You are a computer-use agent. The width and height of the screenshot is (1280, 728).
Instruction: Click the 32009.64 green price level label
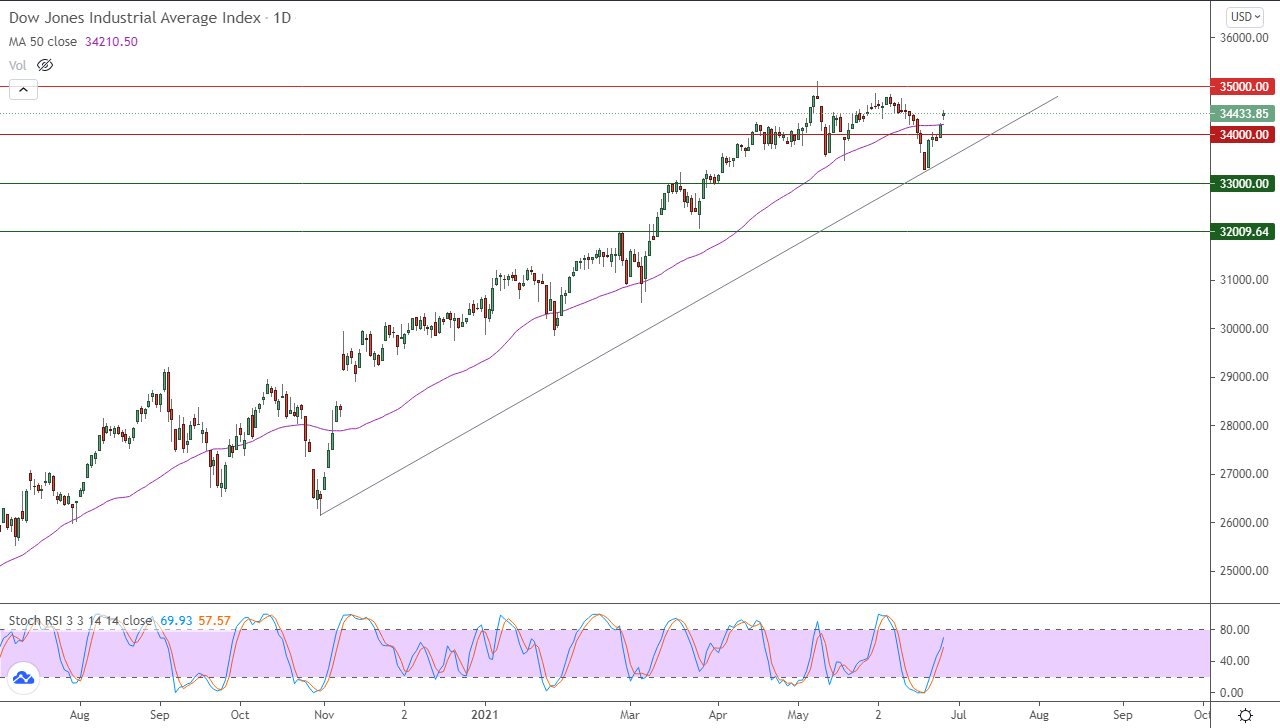coord(1241,232)
